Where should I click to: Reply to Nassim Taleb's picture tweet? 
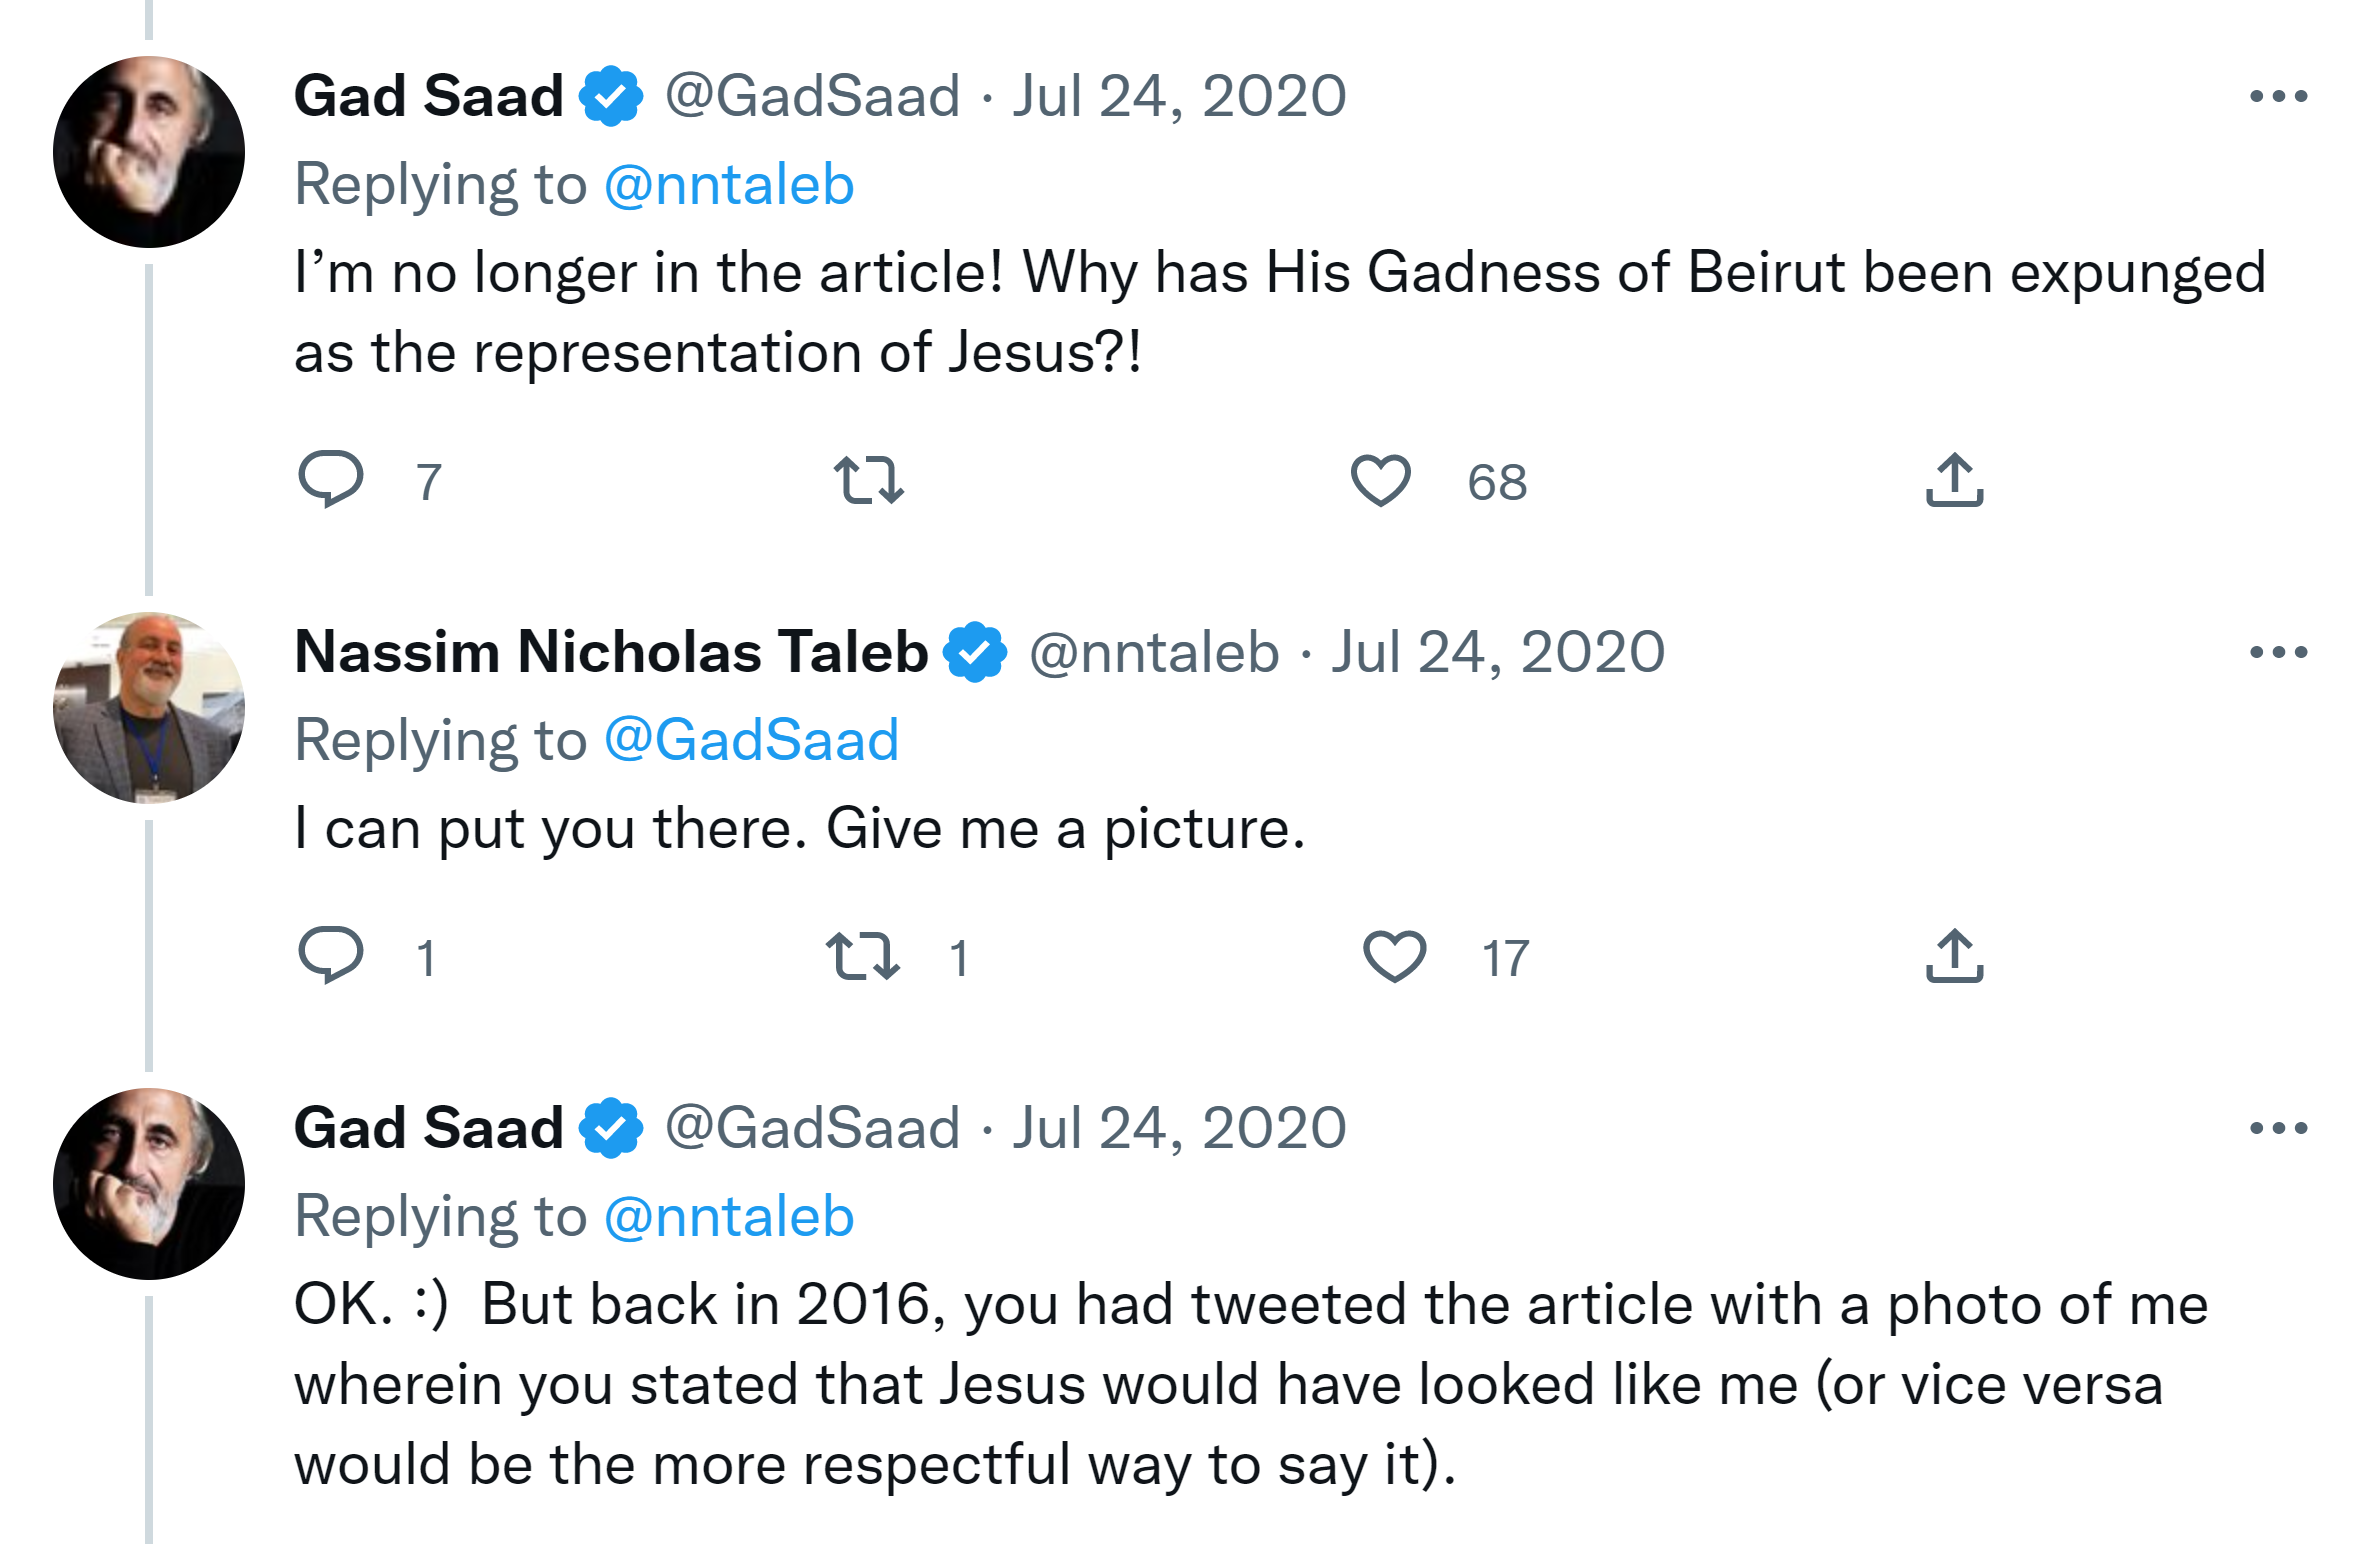tap(331, 956)
